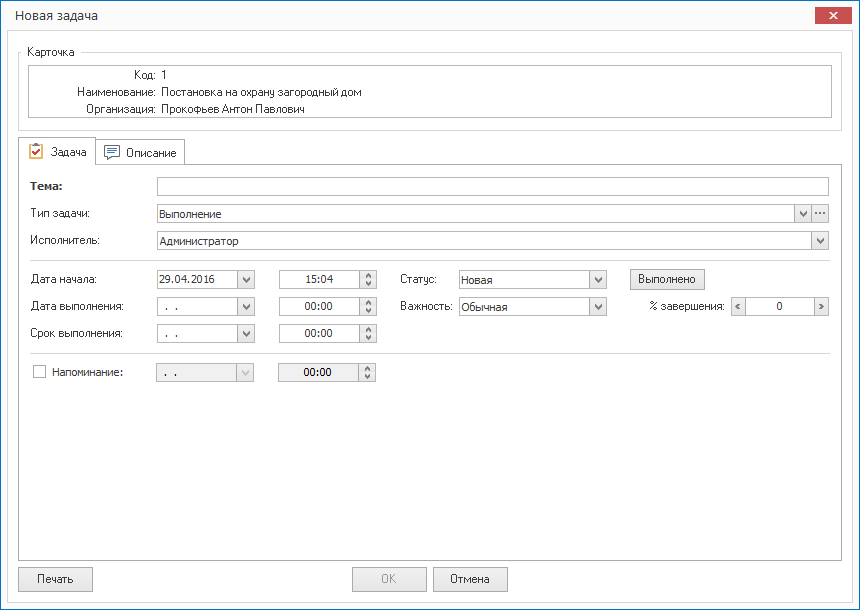Enable the Напоминание checkbox
Image resolution: width=860 pixels, height=610 pixels.
[39, 372]
